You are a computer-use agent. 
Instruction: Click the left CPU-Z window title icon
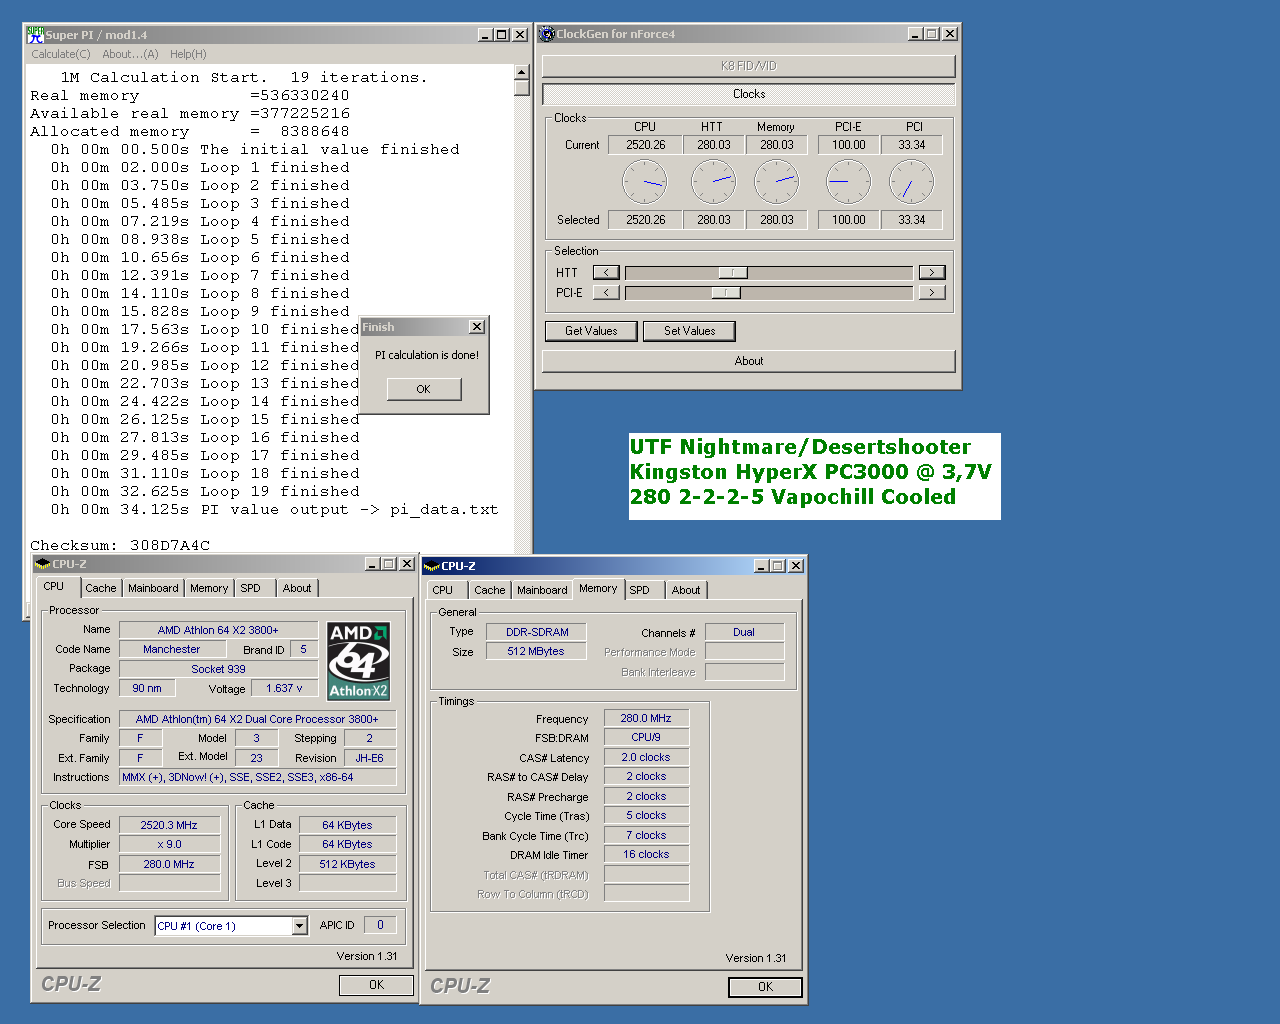(x=43, y=564)
